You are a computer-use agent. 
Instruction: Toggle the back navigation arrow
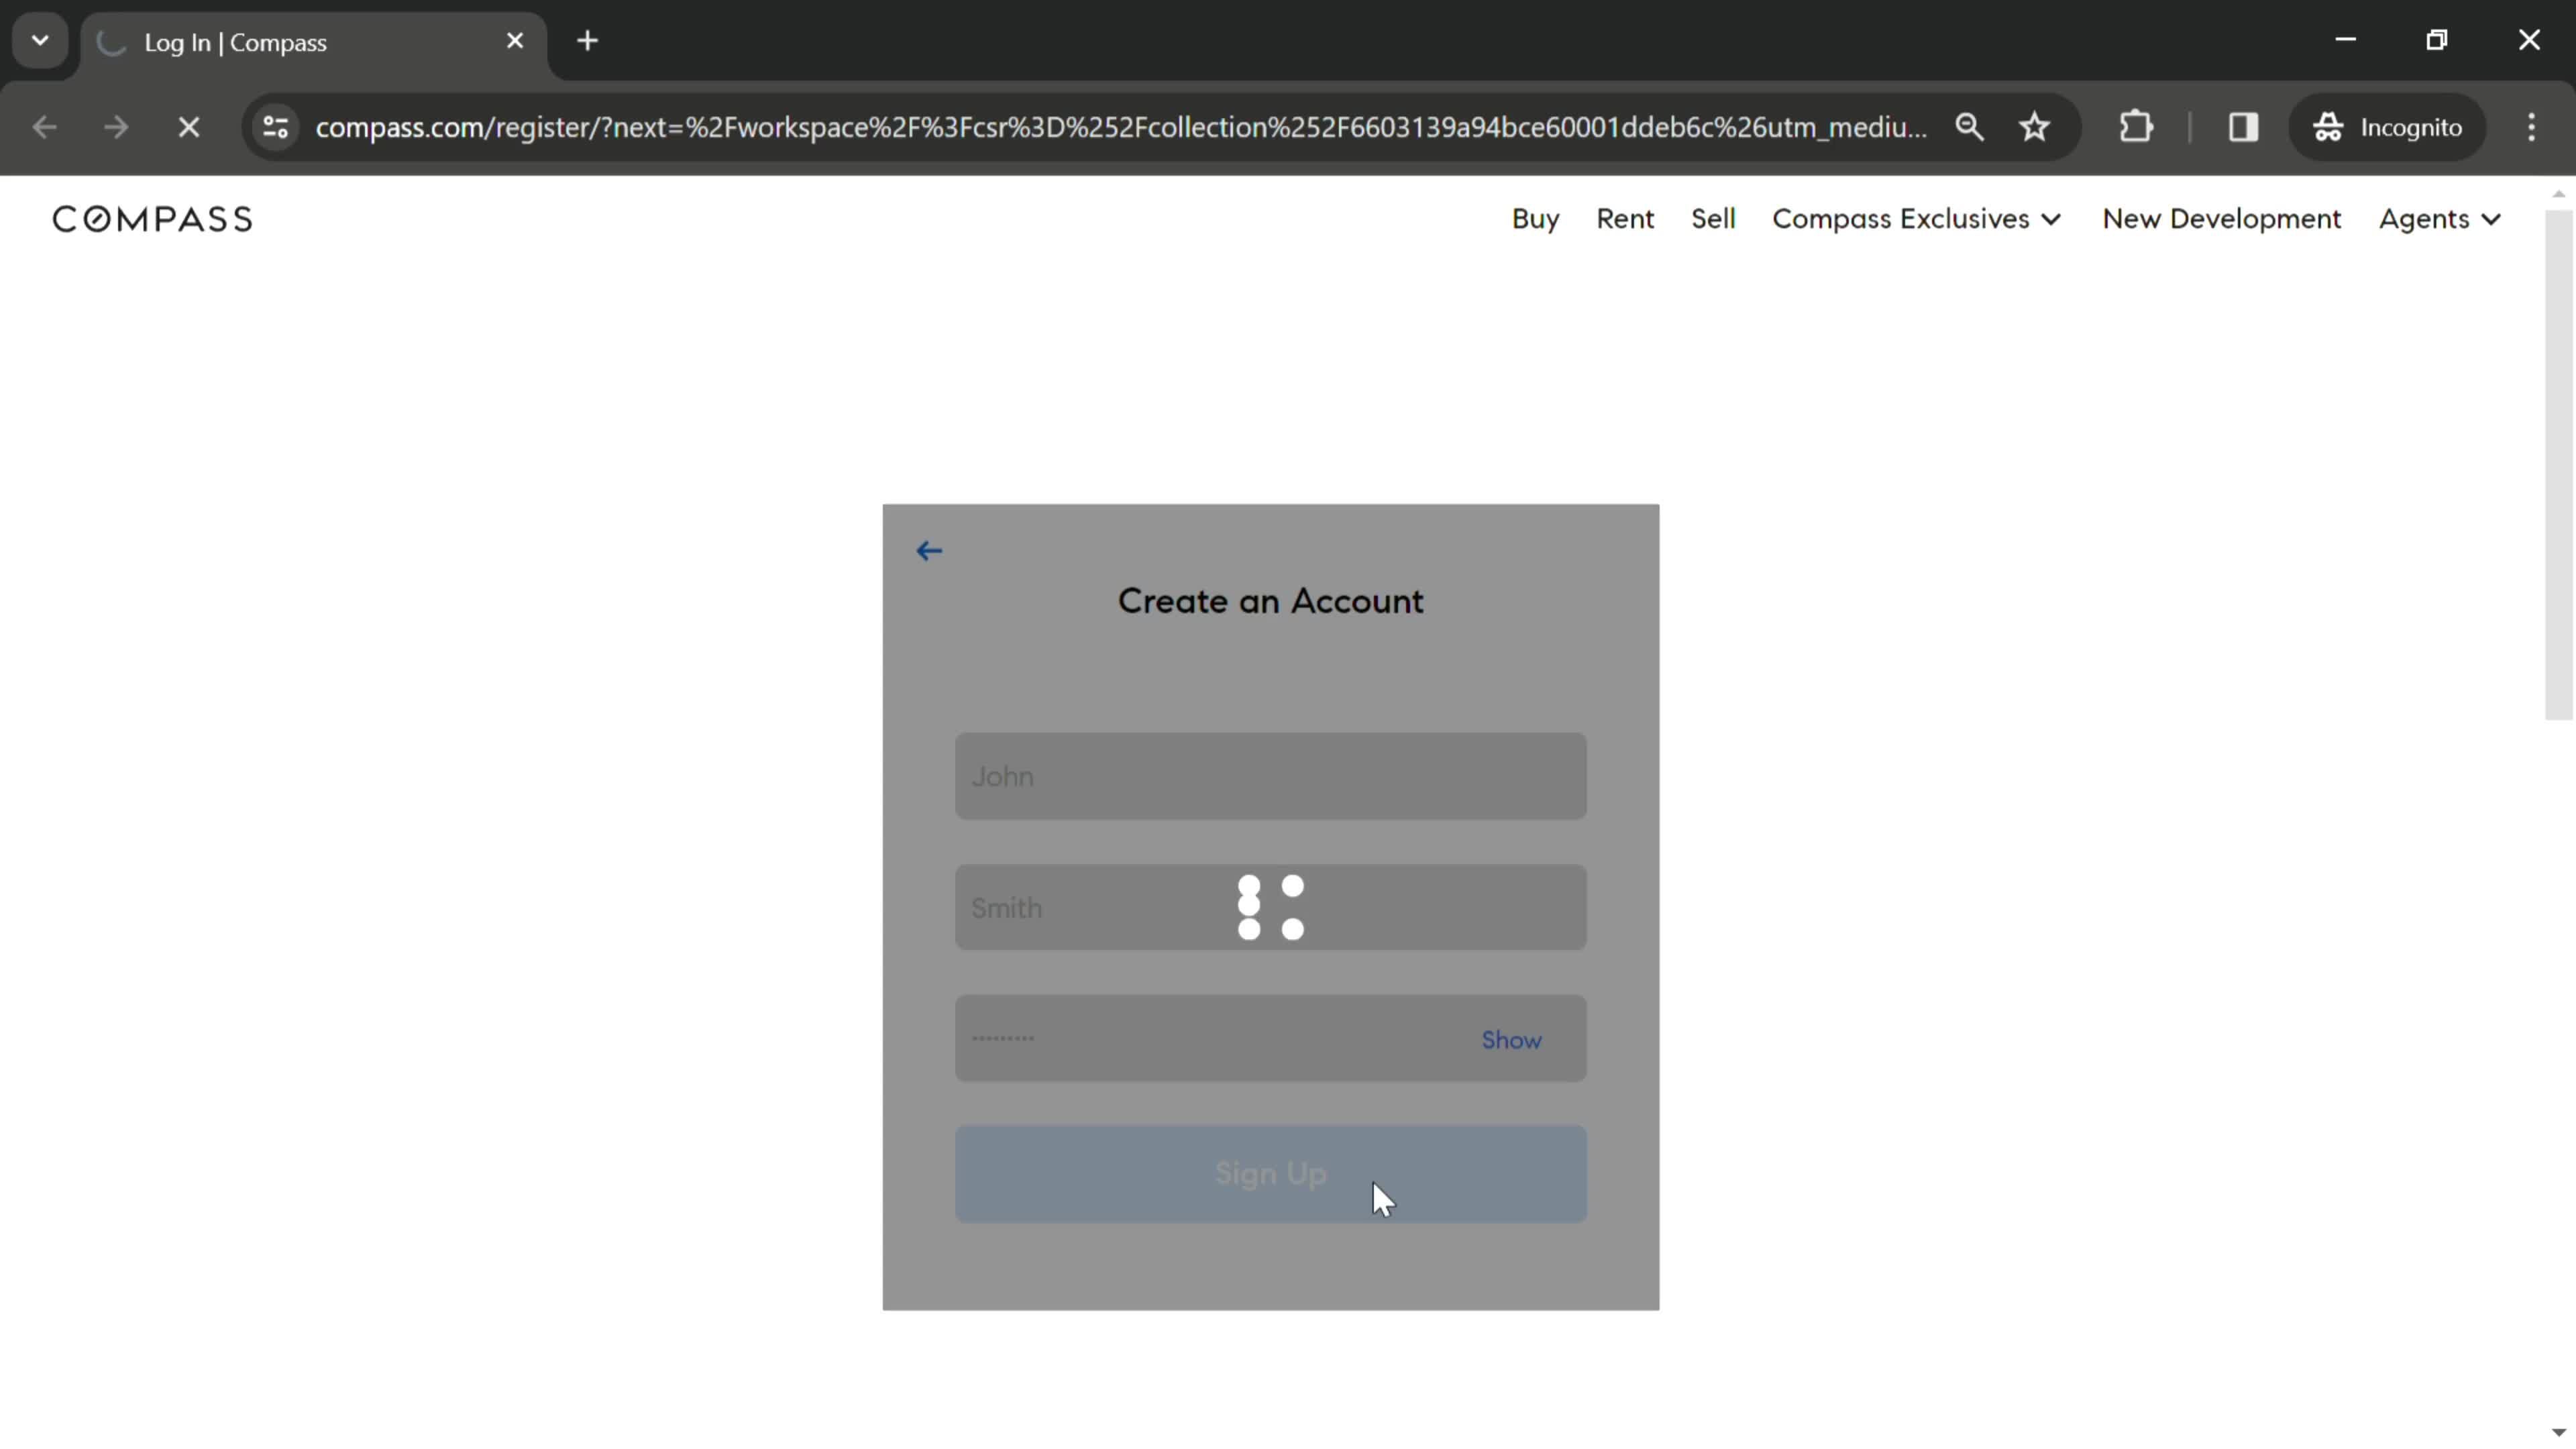[929, 550]
